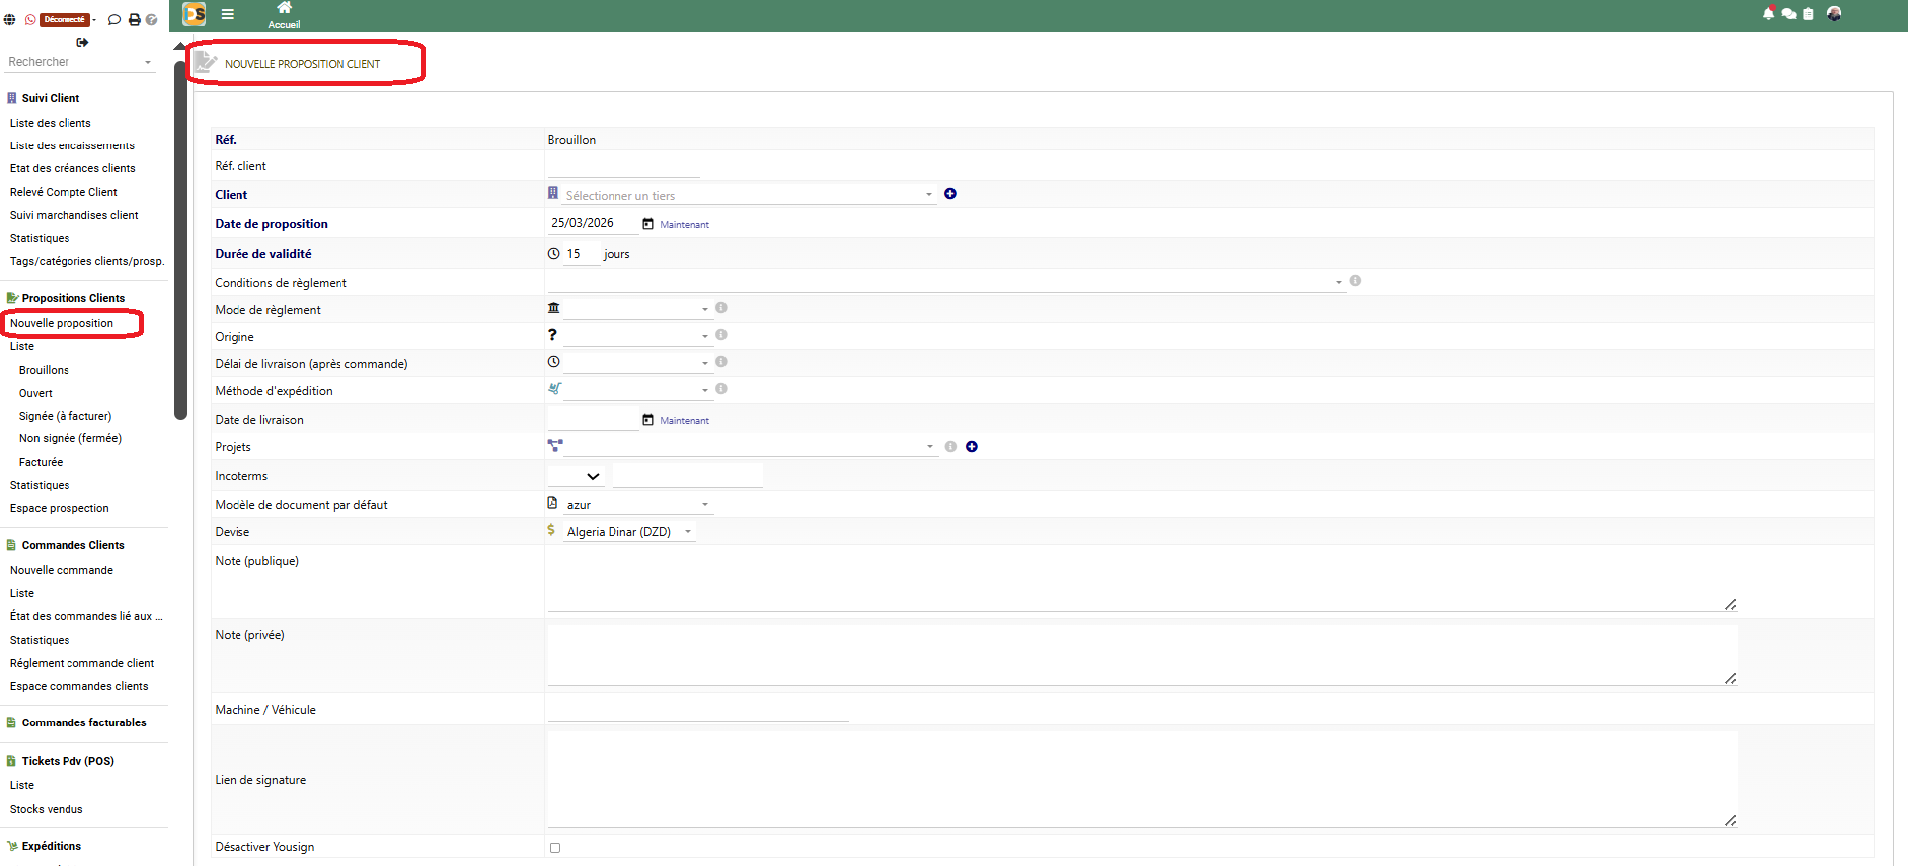The image size is (1908, 866).
Task: Open the messages conversation icon
Action: [x=1789, y=14]
